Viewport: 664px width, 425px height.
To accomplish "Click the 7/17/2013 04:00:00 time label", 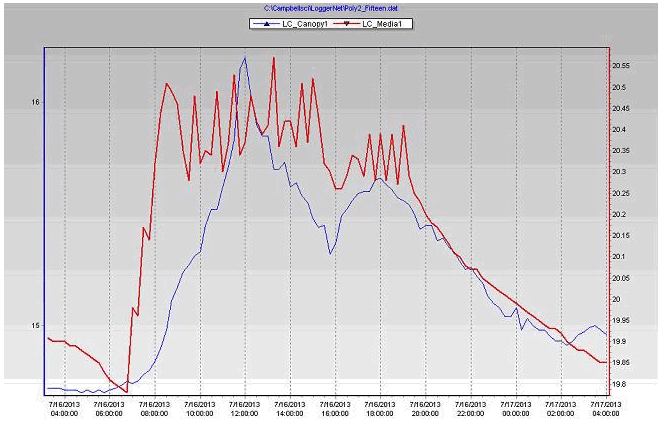I will tap(606, 409).
